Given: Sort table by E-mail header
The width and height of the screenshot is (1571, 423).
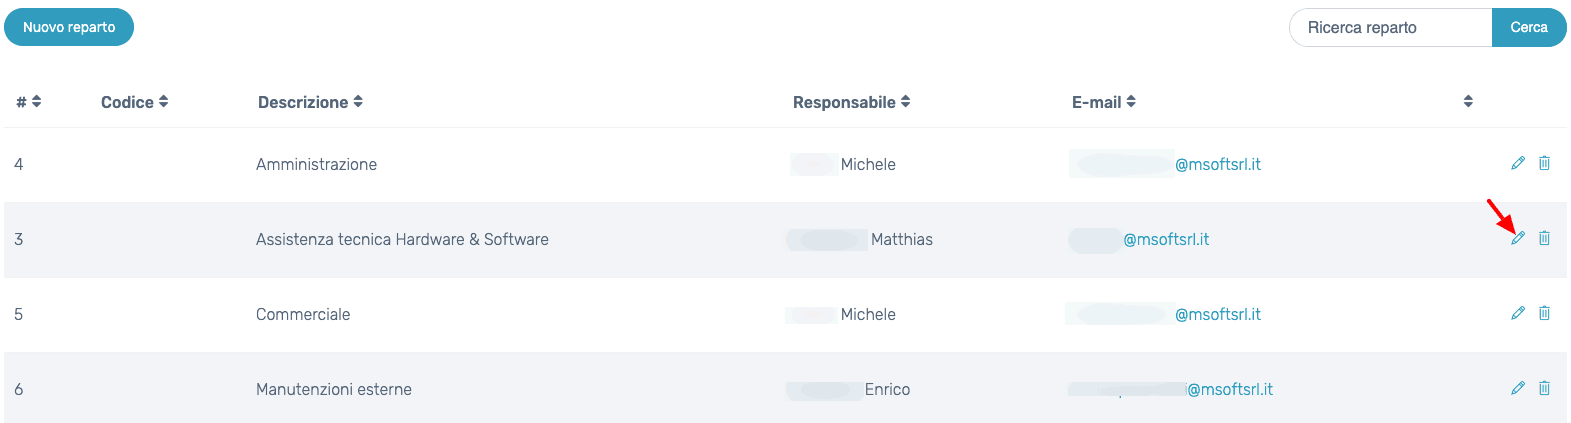Looking at the screenshot, I should point(1103,102).
